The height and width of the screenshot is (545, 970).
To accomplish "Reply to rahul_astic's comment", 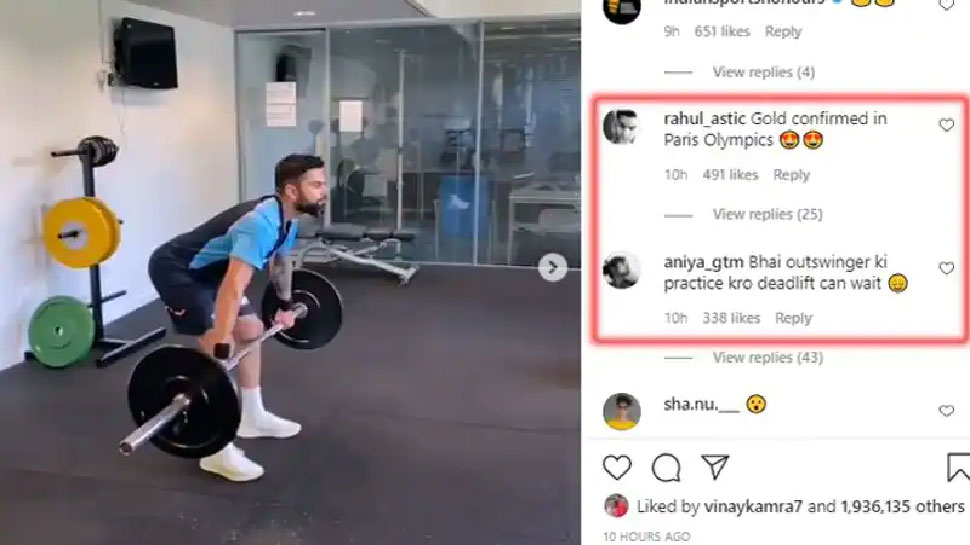I will (x=791, y=175).
